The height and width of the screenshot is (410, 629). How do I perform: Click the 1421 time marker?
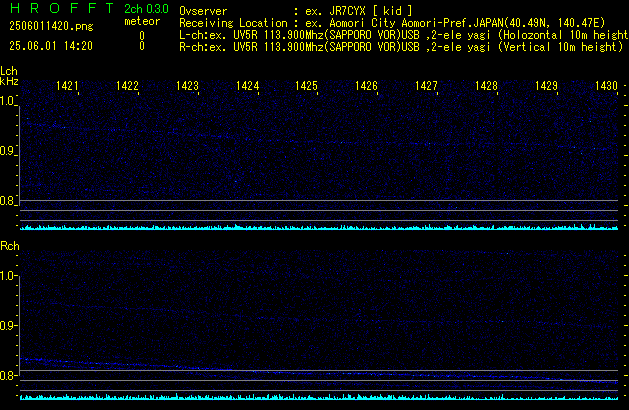67,86
